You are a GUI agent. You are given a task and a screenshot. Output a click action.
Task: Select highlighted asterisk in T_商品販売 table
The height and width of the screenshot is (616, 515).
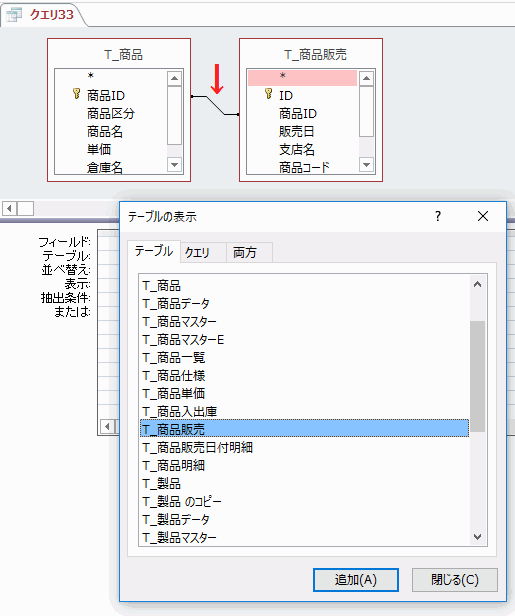pos(302,78)
